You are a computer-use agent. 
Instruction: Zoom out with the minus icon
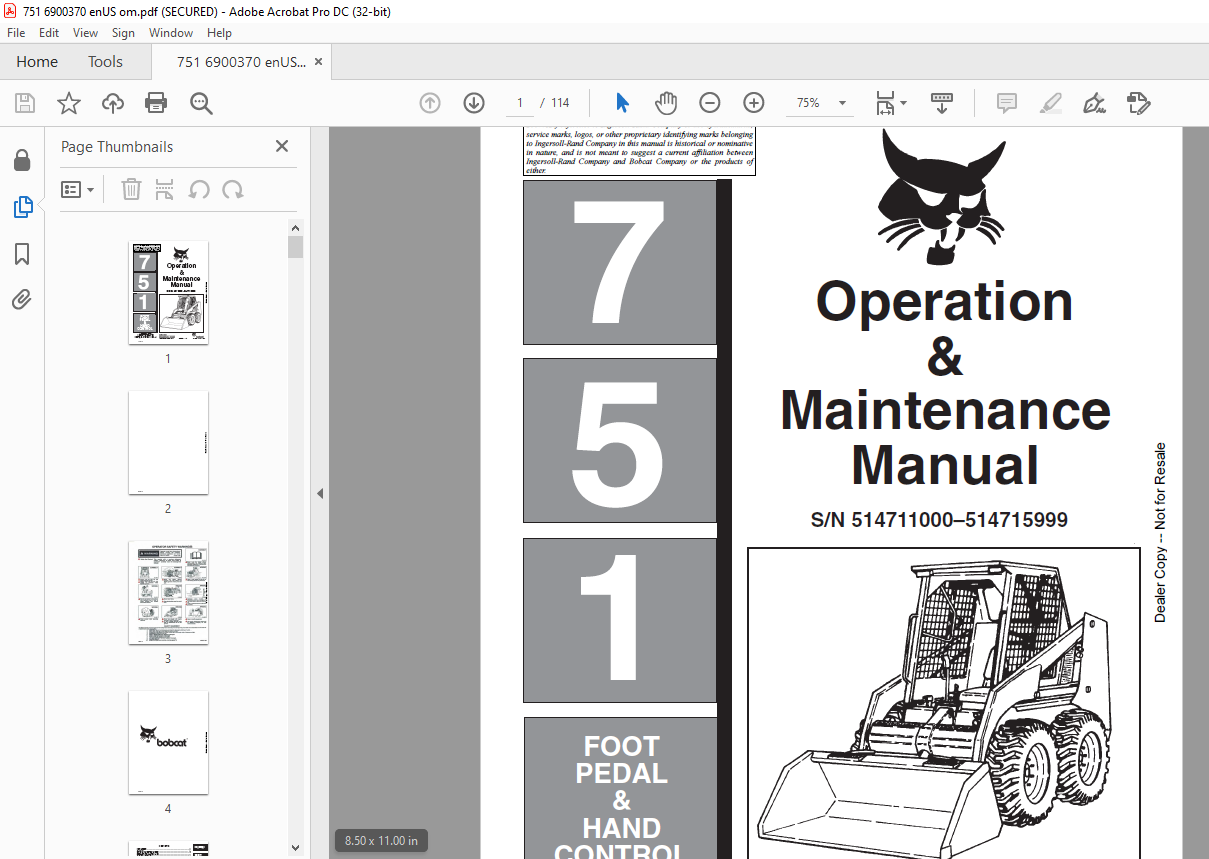(x=709, y=103)
